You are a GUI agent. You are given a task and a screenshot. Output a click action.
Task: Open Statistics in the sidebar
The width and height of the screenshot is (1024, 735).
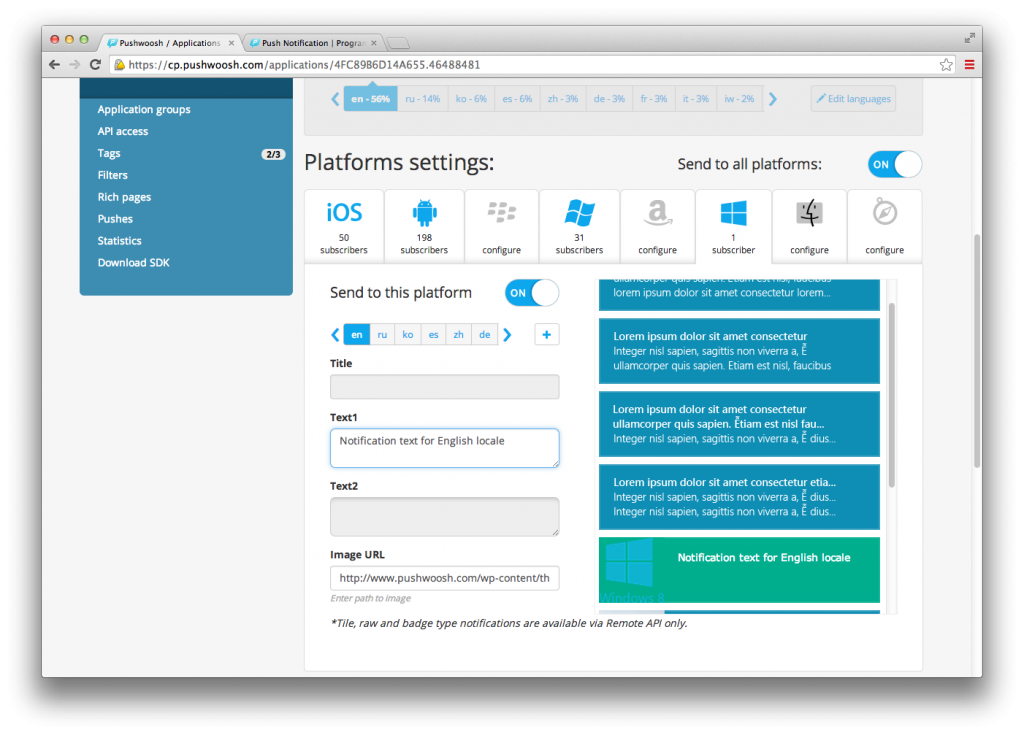point(120,241)
